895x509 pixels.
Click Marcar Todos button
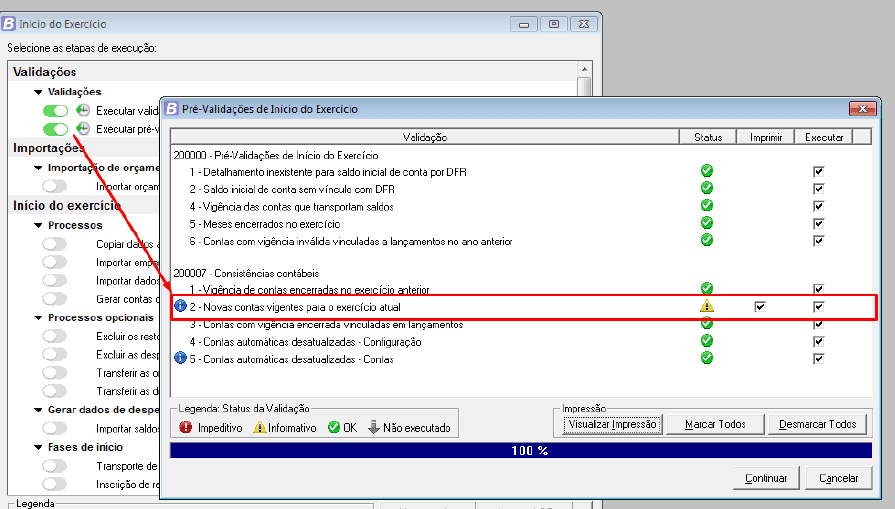[x=715, y=424]
